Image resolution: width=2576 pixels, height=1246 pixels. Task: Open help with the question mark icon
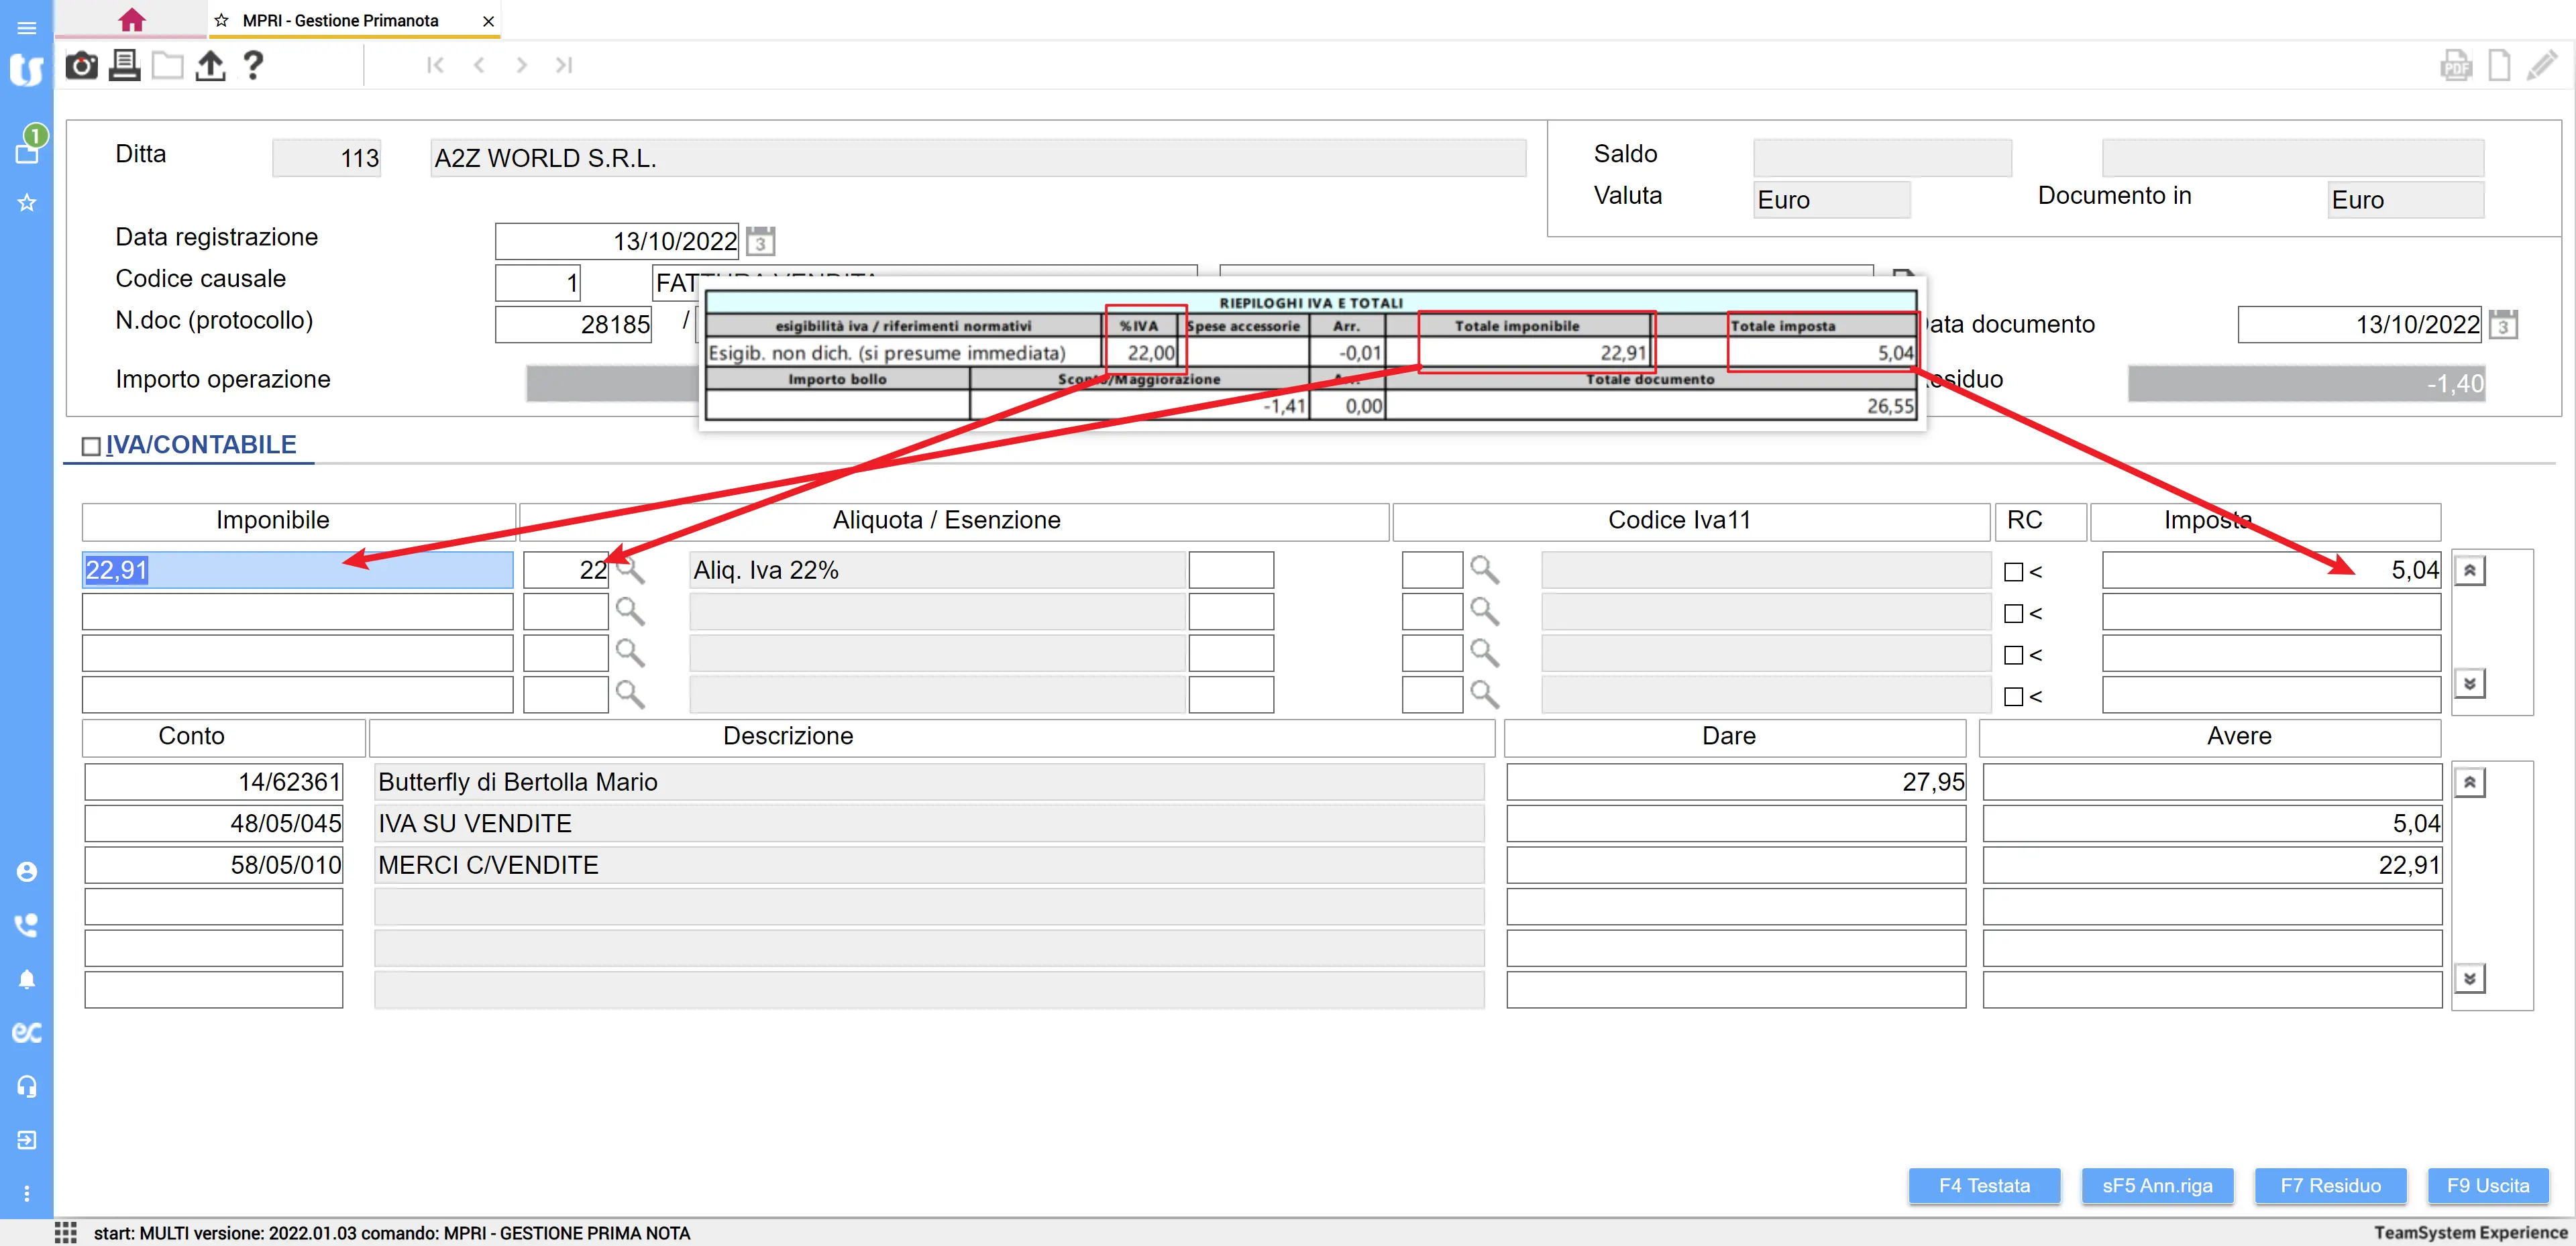tap(253, 66)
